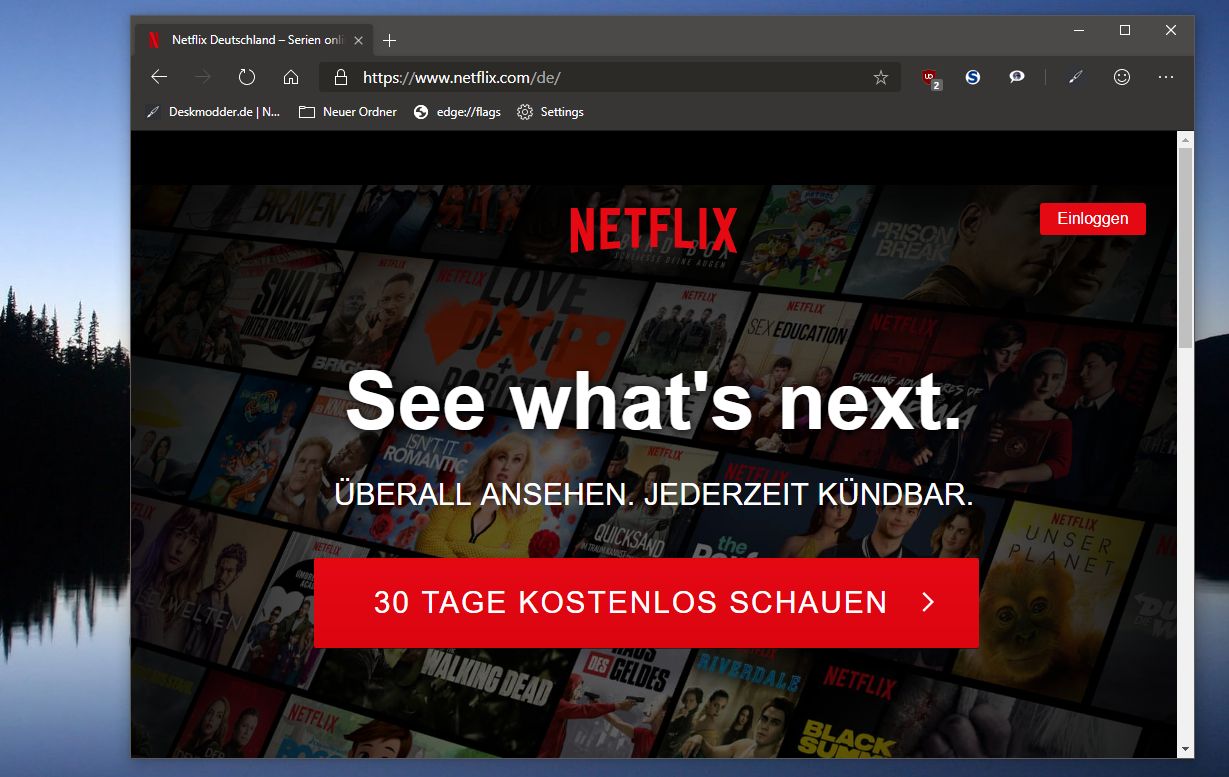Open the Settings bookmark
Screen dimensions: 1229x777
point(550,112)
